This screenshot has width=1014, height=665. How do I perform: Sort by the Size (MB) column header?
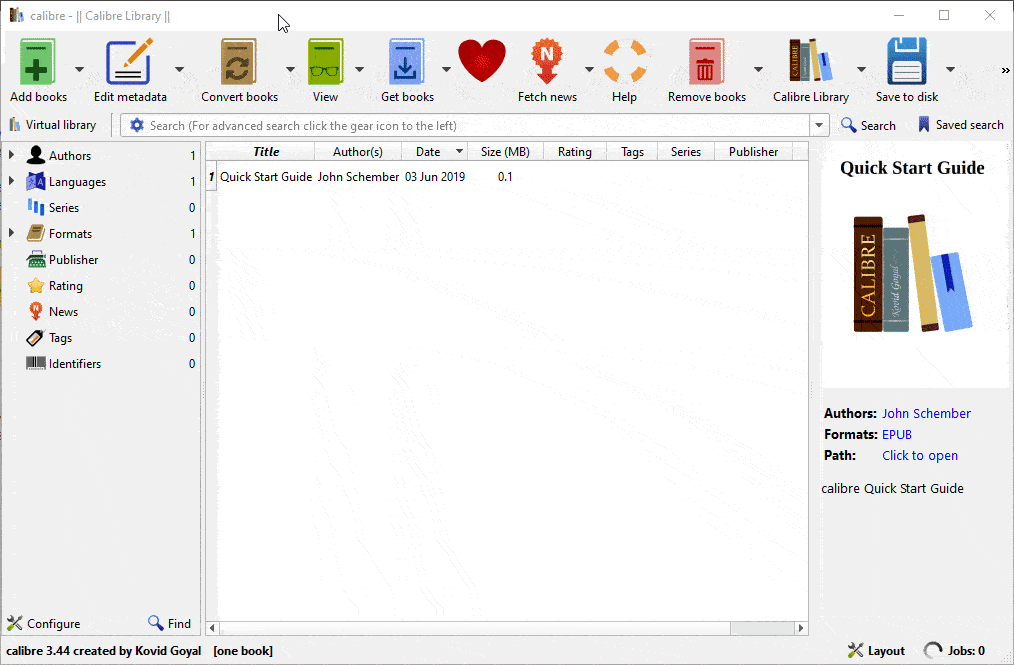[x=505, y=151]
